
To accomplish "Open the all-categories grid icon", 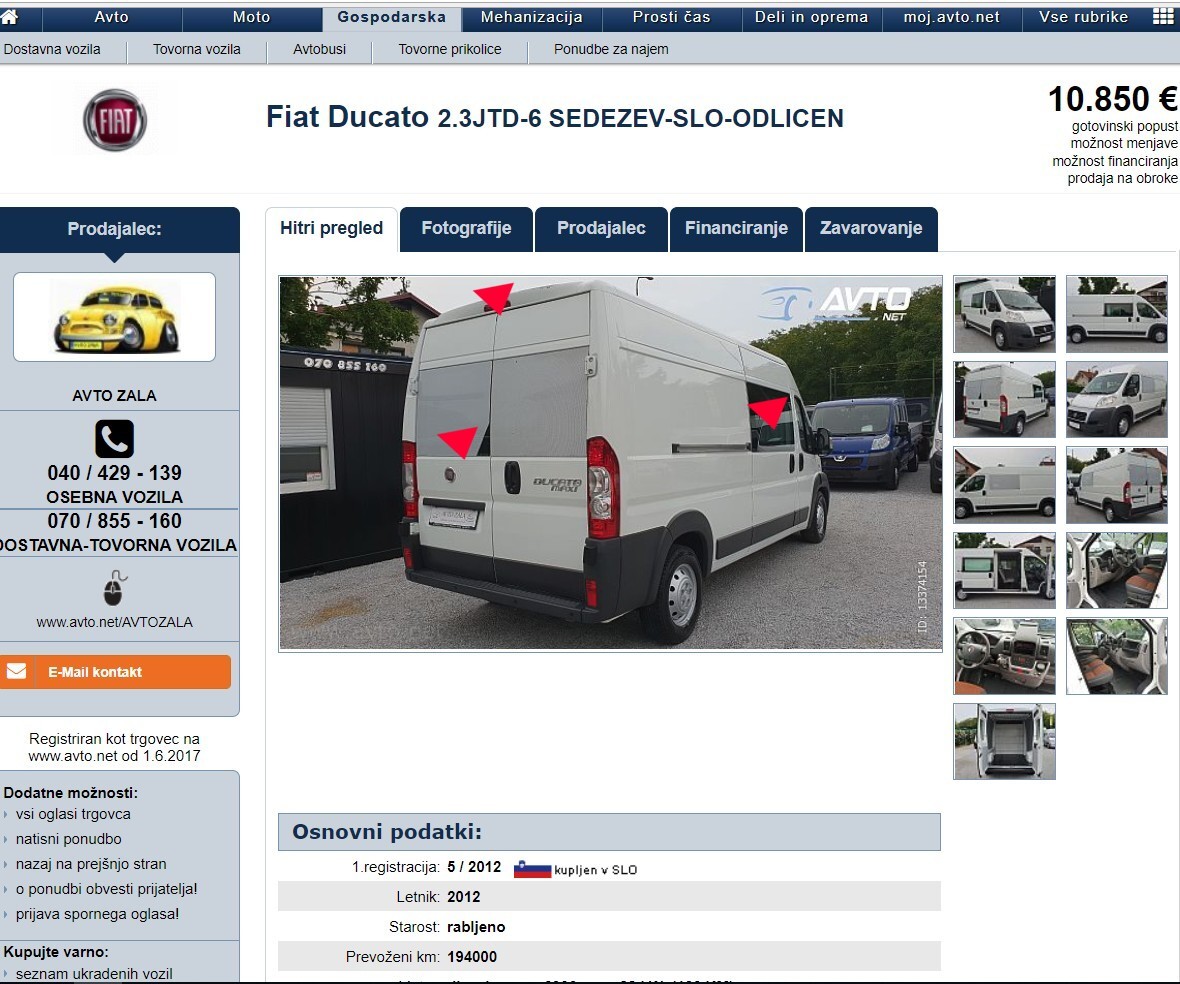I will (1163, 17).
